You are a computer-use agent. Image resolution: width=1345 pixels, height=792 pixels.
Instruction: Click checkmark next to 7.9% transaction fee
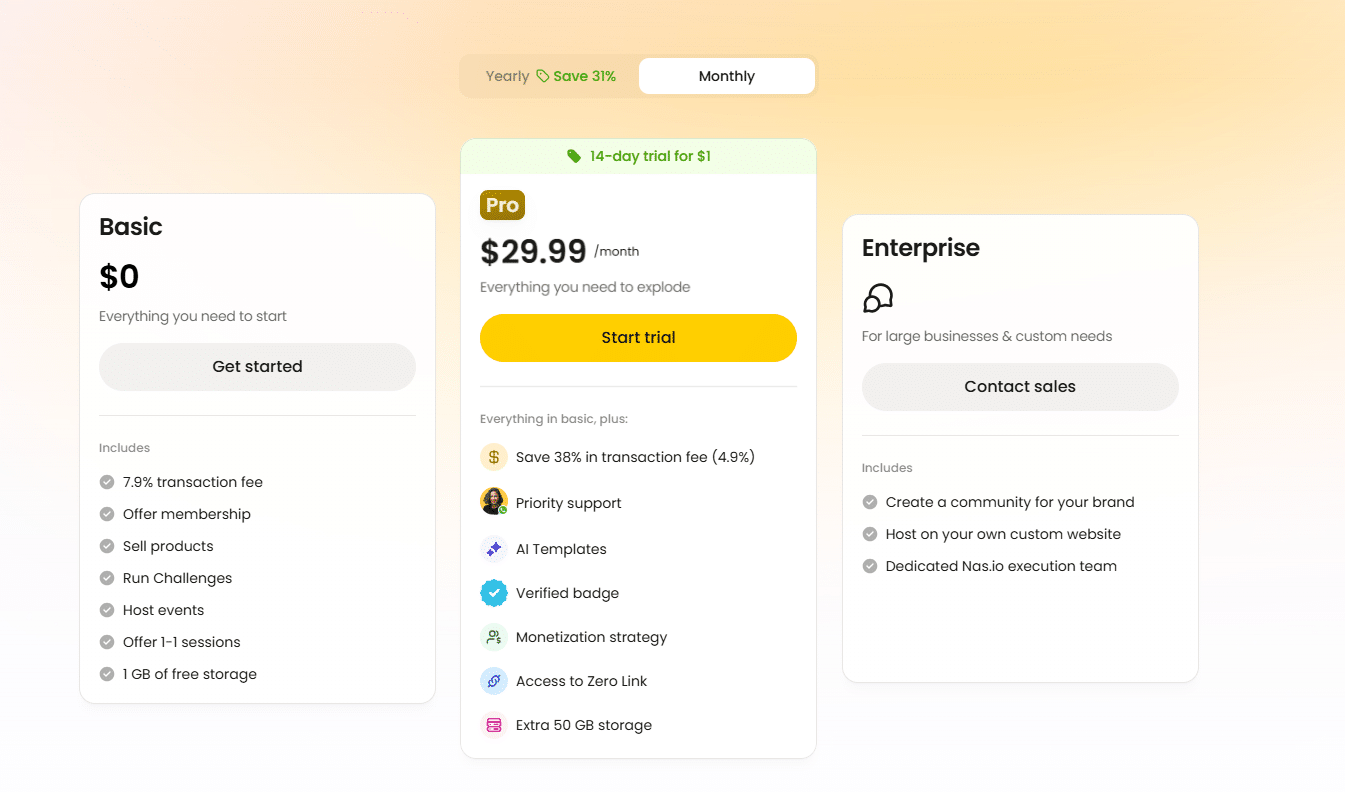pyautogui.click(x=107, y=482)
